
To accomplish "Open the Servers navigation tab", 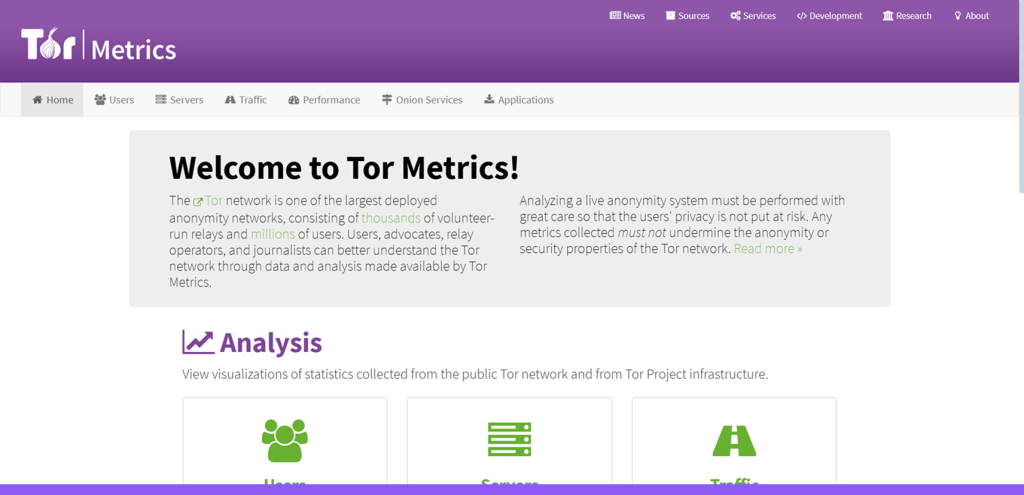I will click(x=179, y=100).
